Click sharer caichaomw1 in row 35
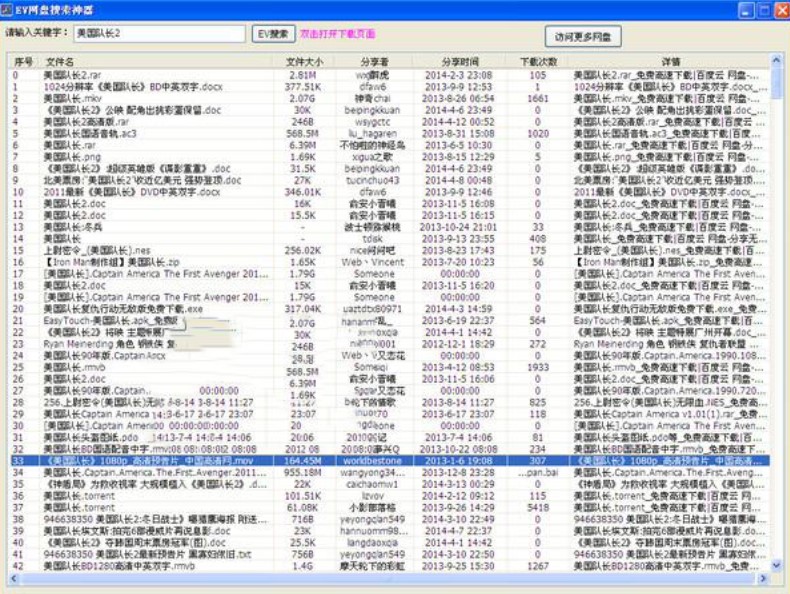Screen dimensions: 790x594 pos(372,484)
